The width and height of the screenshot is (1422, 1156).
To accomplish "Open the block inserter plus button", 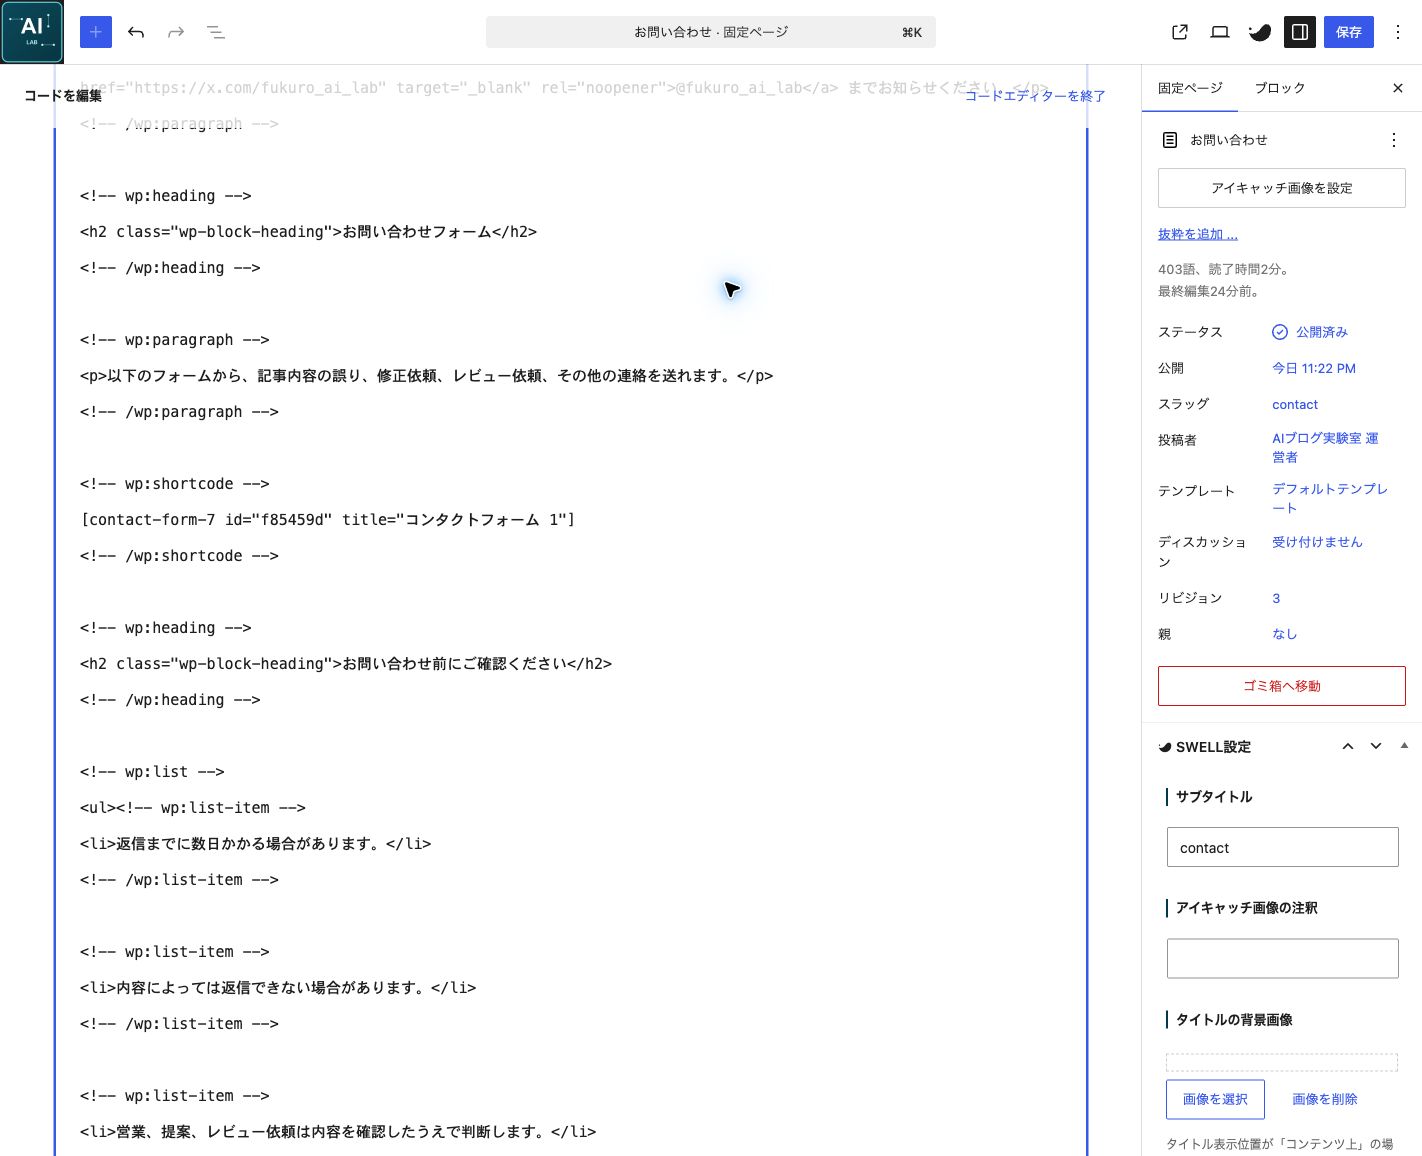I will 96,32.
